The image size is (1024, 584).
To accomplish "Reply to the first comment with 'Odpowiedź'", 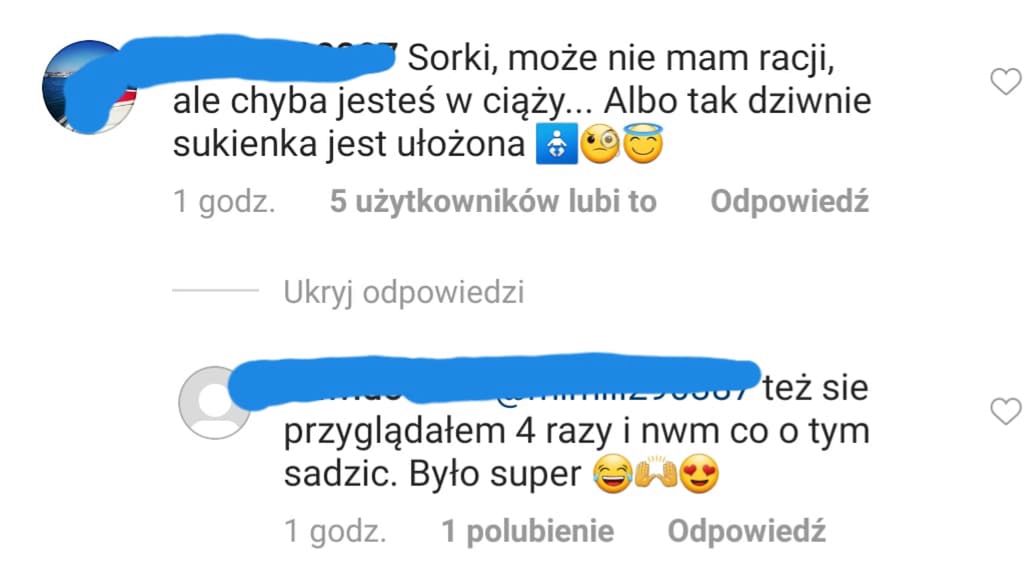I will point(790,201).
